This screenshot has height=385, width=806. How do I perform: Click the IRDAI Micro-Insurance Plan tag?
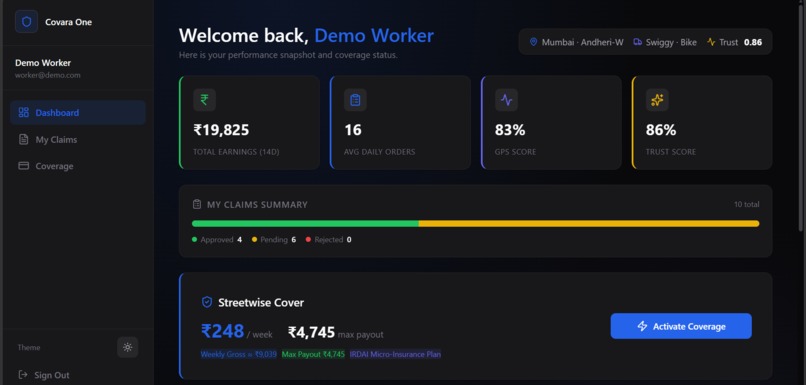[395, 354]
